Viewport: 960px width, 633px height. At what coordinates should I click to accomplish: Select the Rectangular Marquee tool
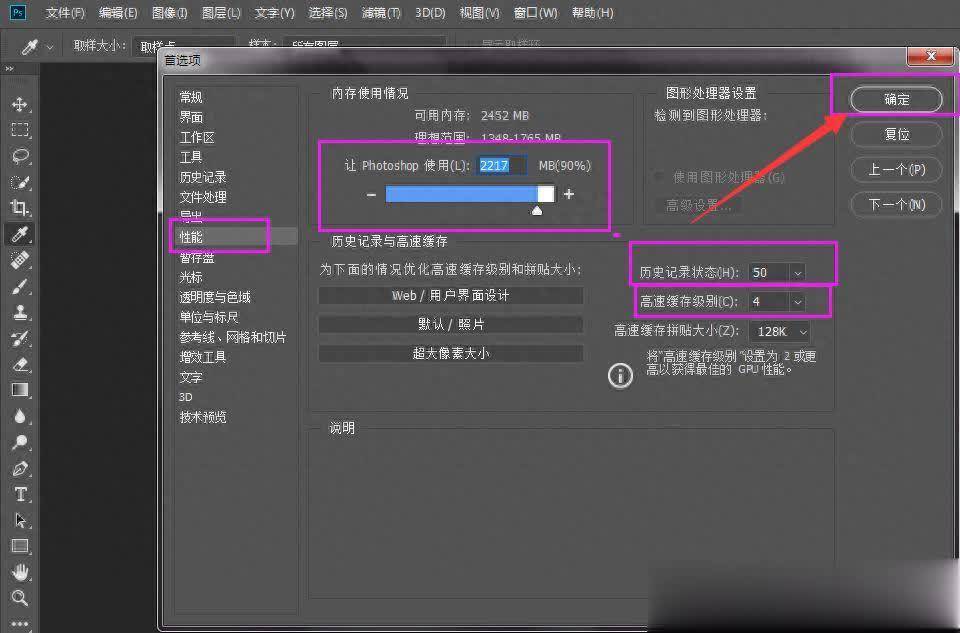20,130
